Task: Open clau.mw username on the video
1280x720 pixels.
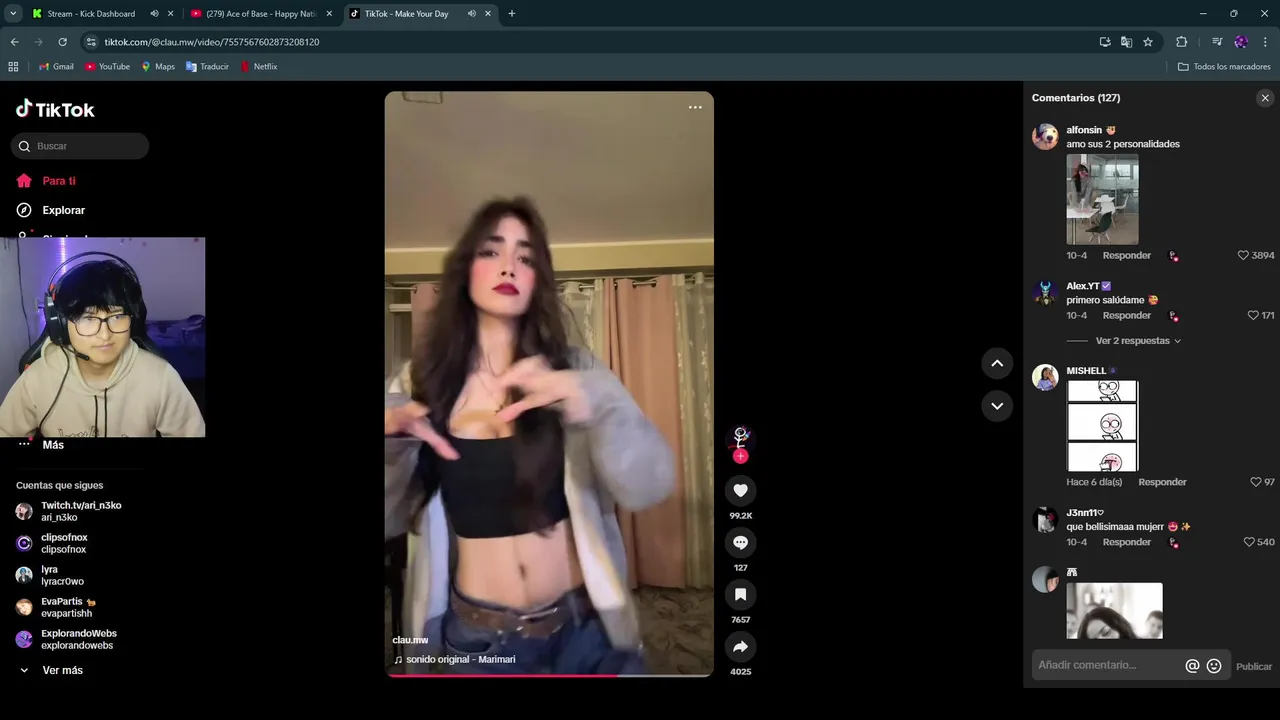Action: [410, 640]
